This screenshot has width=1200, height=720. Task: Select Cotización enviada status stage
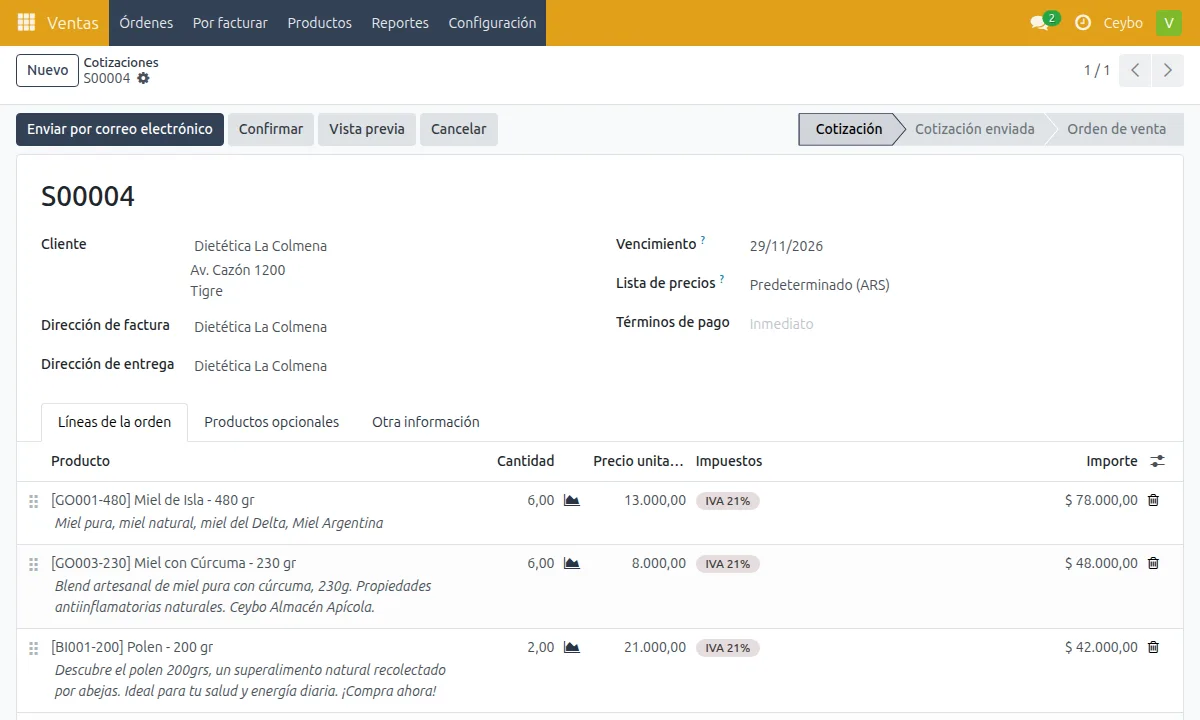(975, 129)
